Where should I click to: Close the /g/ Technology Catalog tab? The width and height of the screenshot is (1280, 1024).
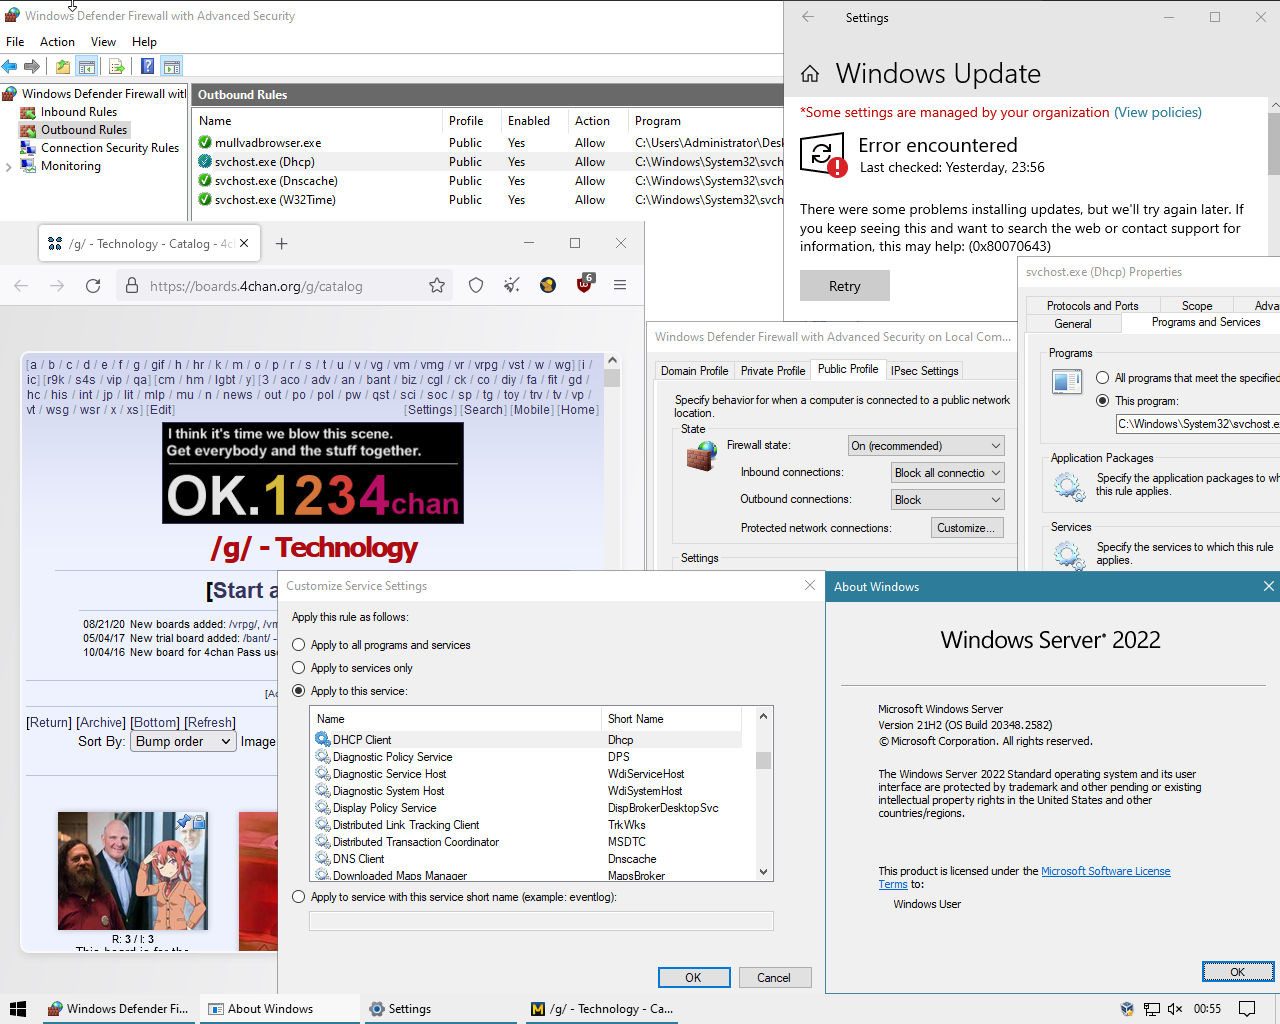click(x=244, y=243)
